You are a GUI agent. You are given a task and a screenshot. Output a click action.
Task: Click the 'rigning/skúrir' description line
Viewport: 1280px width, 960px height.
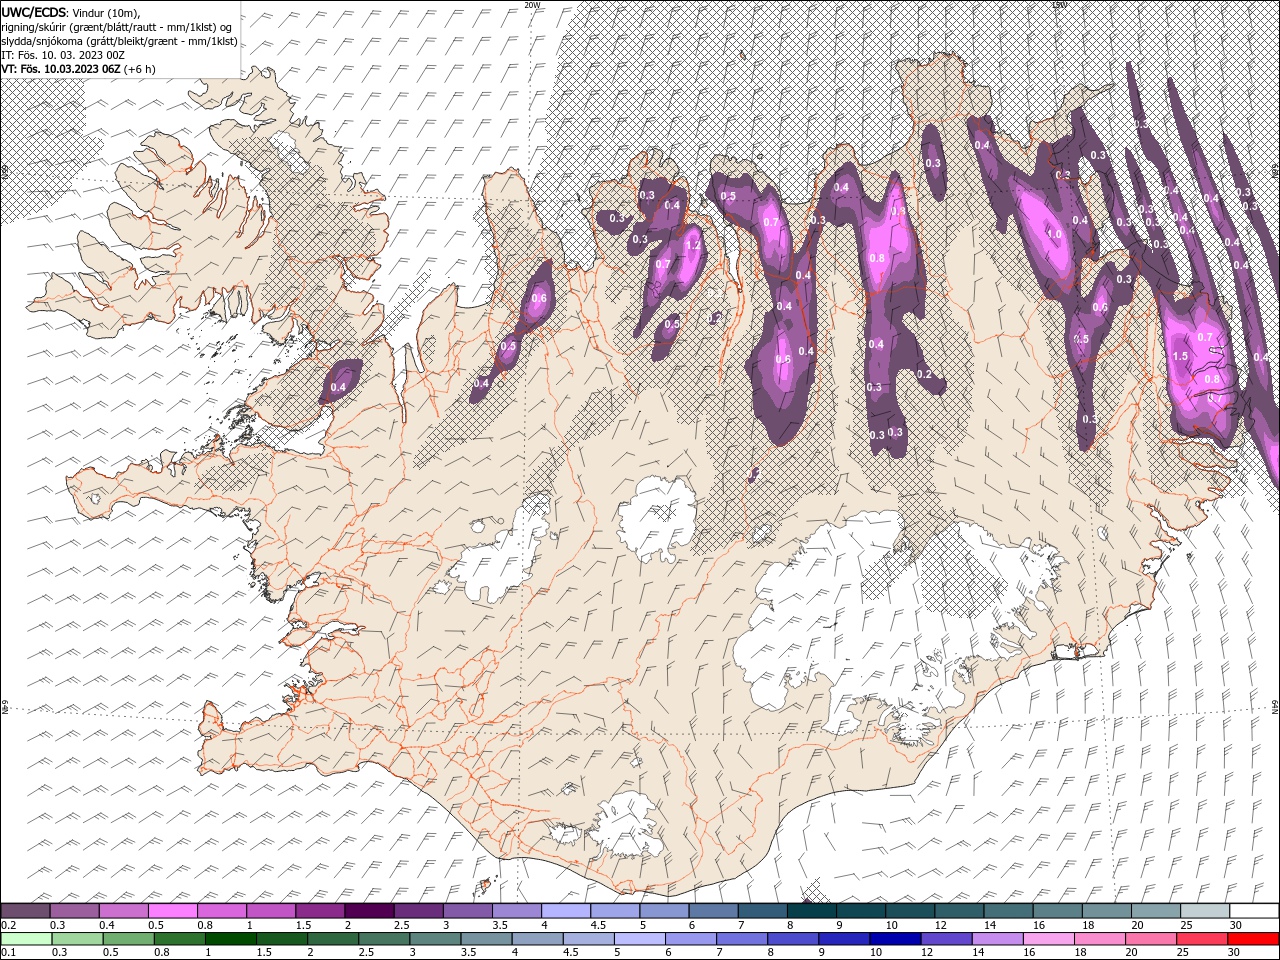click(x=116, y=27)
